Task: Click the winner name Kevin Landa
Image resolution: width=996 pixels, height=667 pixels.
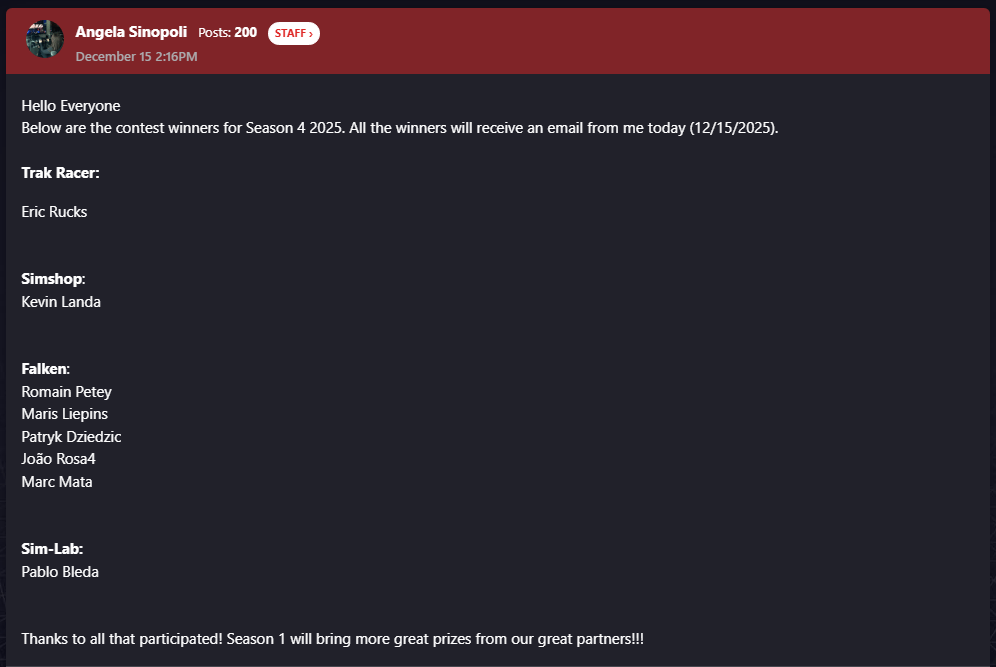Action: (x=61, y=301)
